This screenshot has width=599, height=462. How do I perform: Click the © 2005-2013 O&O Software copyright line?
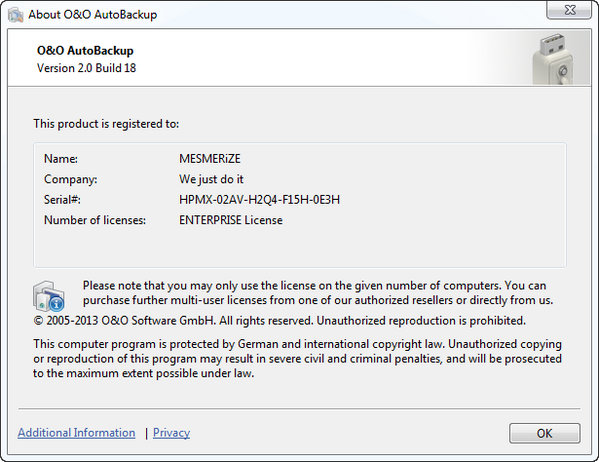pos(280,321)
